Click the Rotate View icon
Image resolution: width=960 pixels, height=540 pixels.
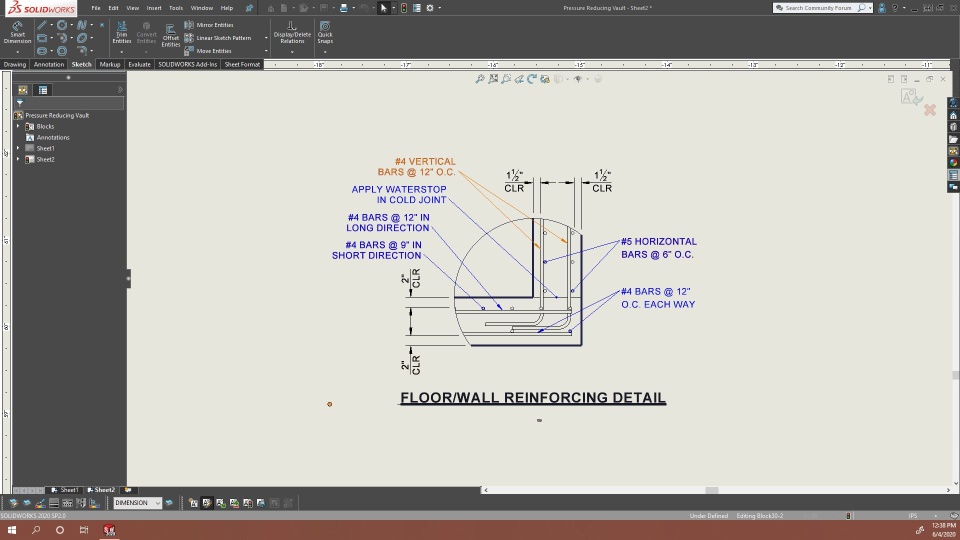531,79
